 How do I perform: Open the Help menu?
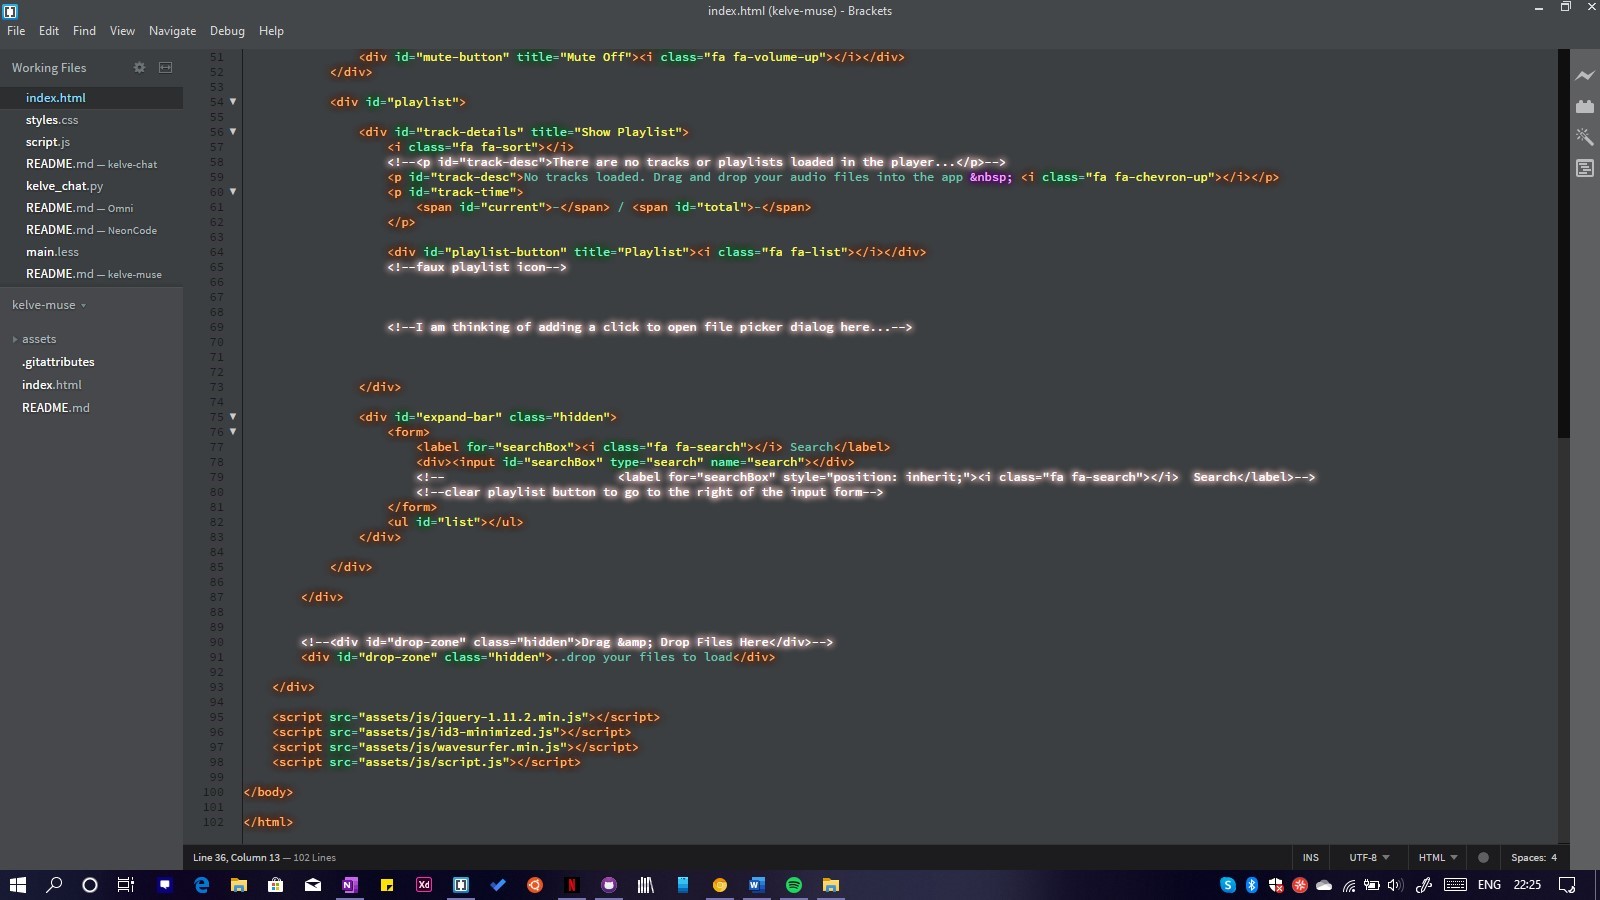[271, 31]
